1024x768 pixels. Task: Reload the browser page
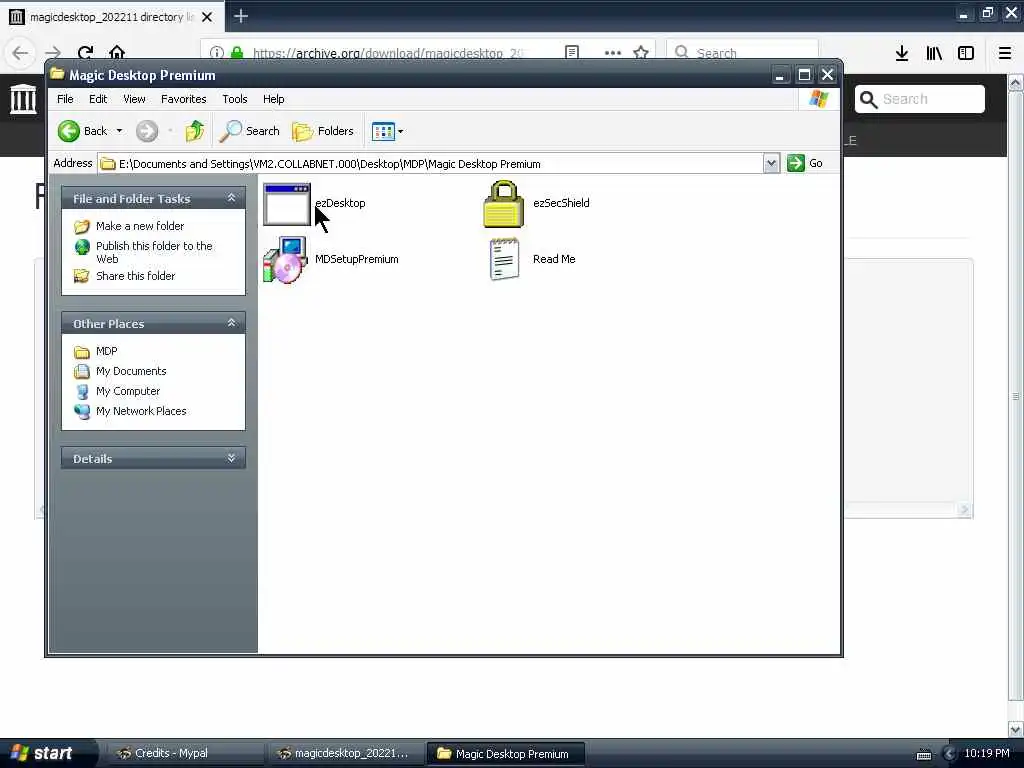pos(86,53)
